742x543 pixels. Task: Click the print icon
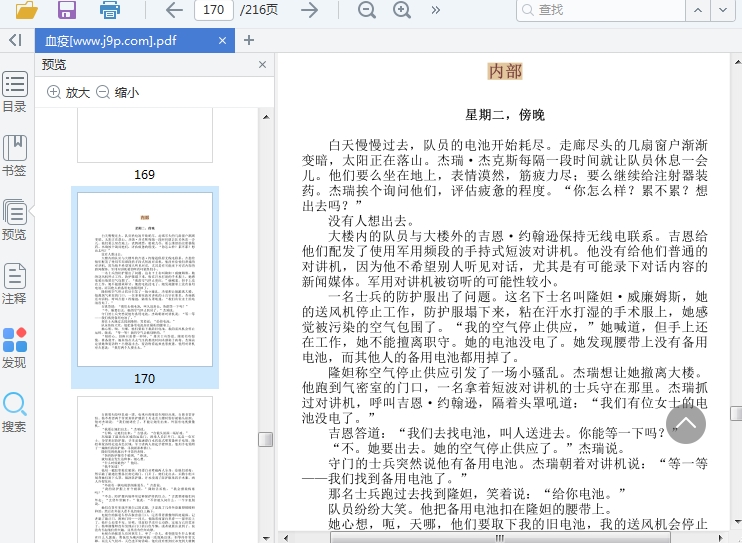[x=109, y=10]
